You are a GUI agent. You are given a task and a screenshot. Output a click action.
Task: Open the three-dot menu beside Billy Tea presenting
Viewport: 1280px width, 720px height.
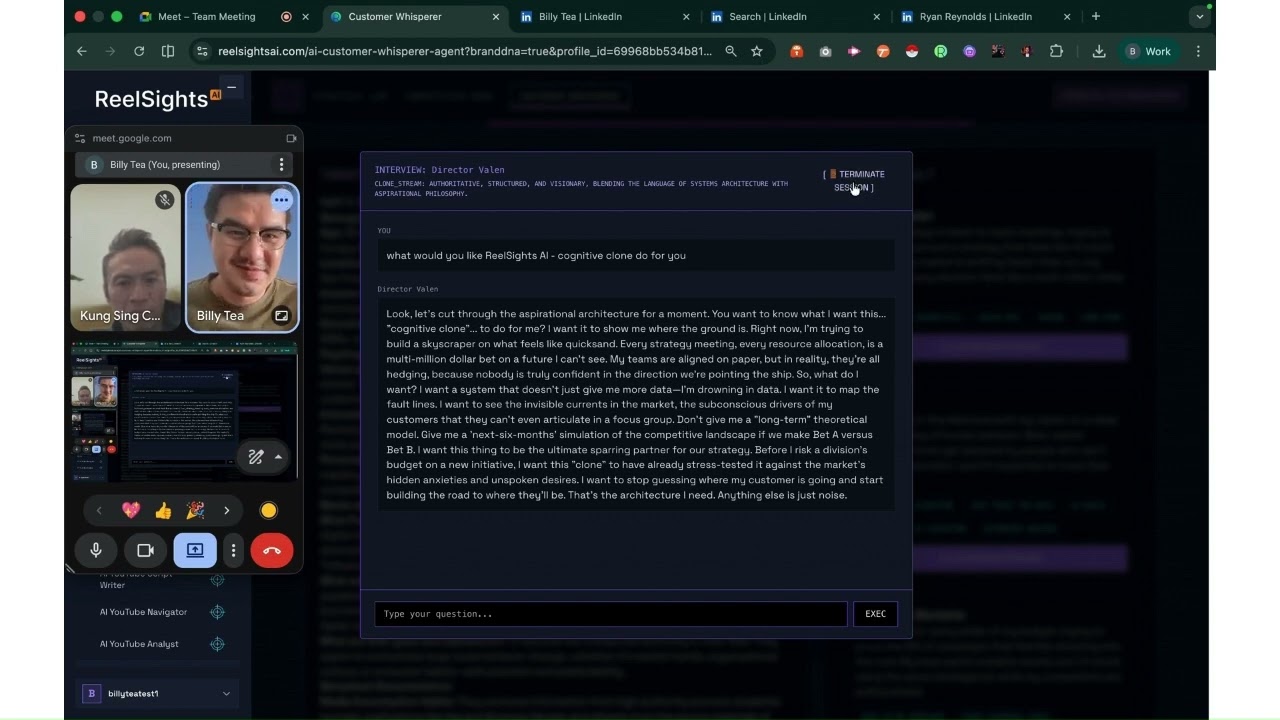281,165
